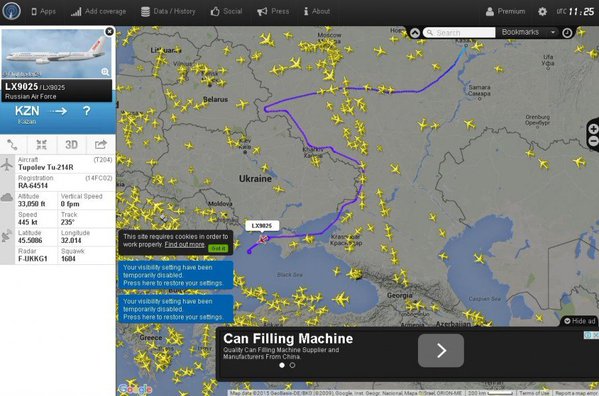Screen dimensions: 599x396
Task: Open the Bookmarks dropdown
Action: tap(528, 32)
